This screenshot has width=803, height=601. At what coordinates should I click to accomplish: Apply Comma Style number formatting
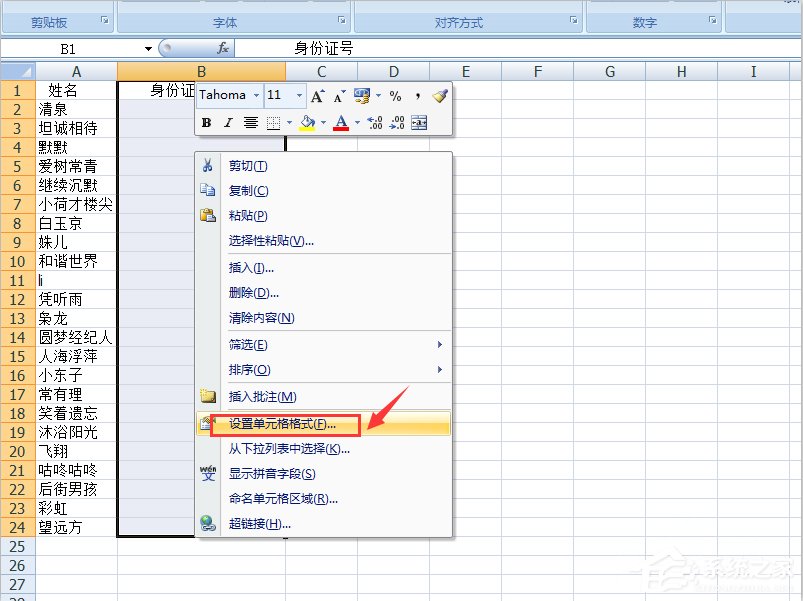click(x=417, y=97)
